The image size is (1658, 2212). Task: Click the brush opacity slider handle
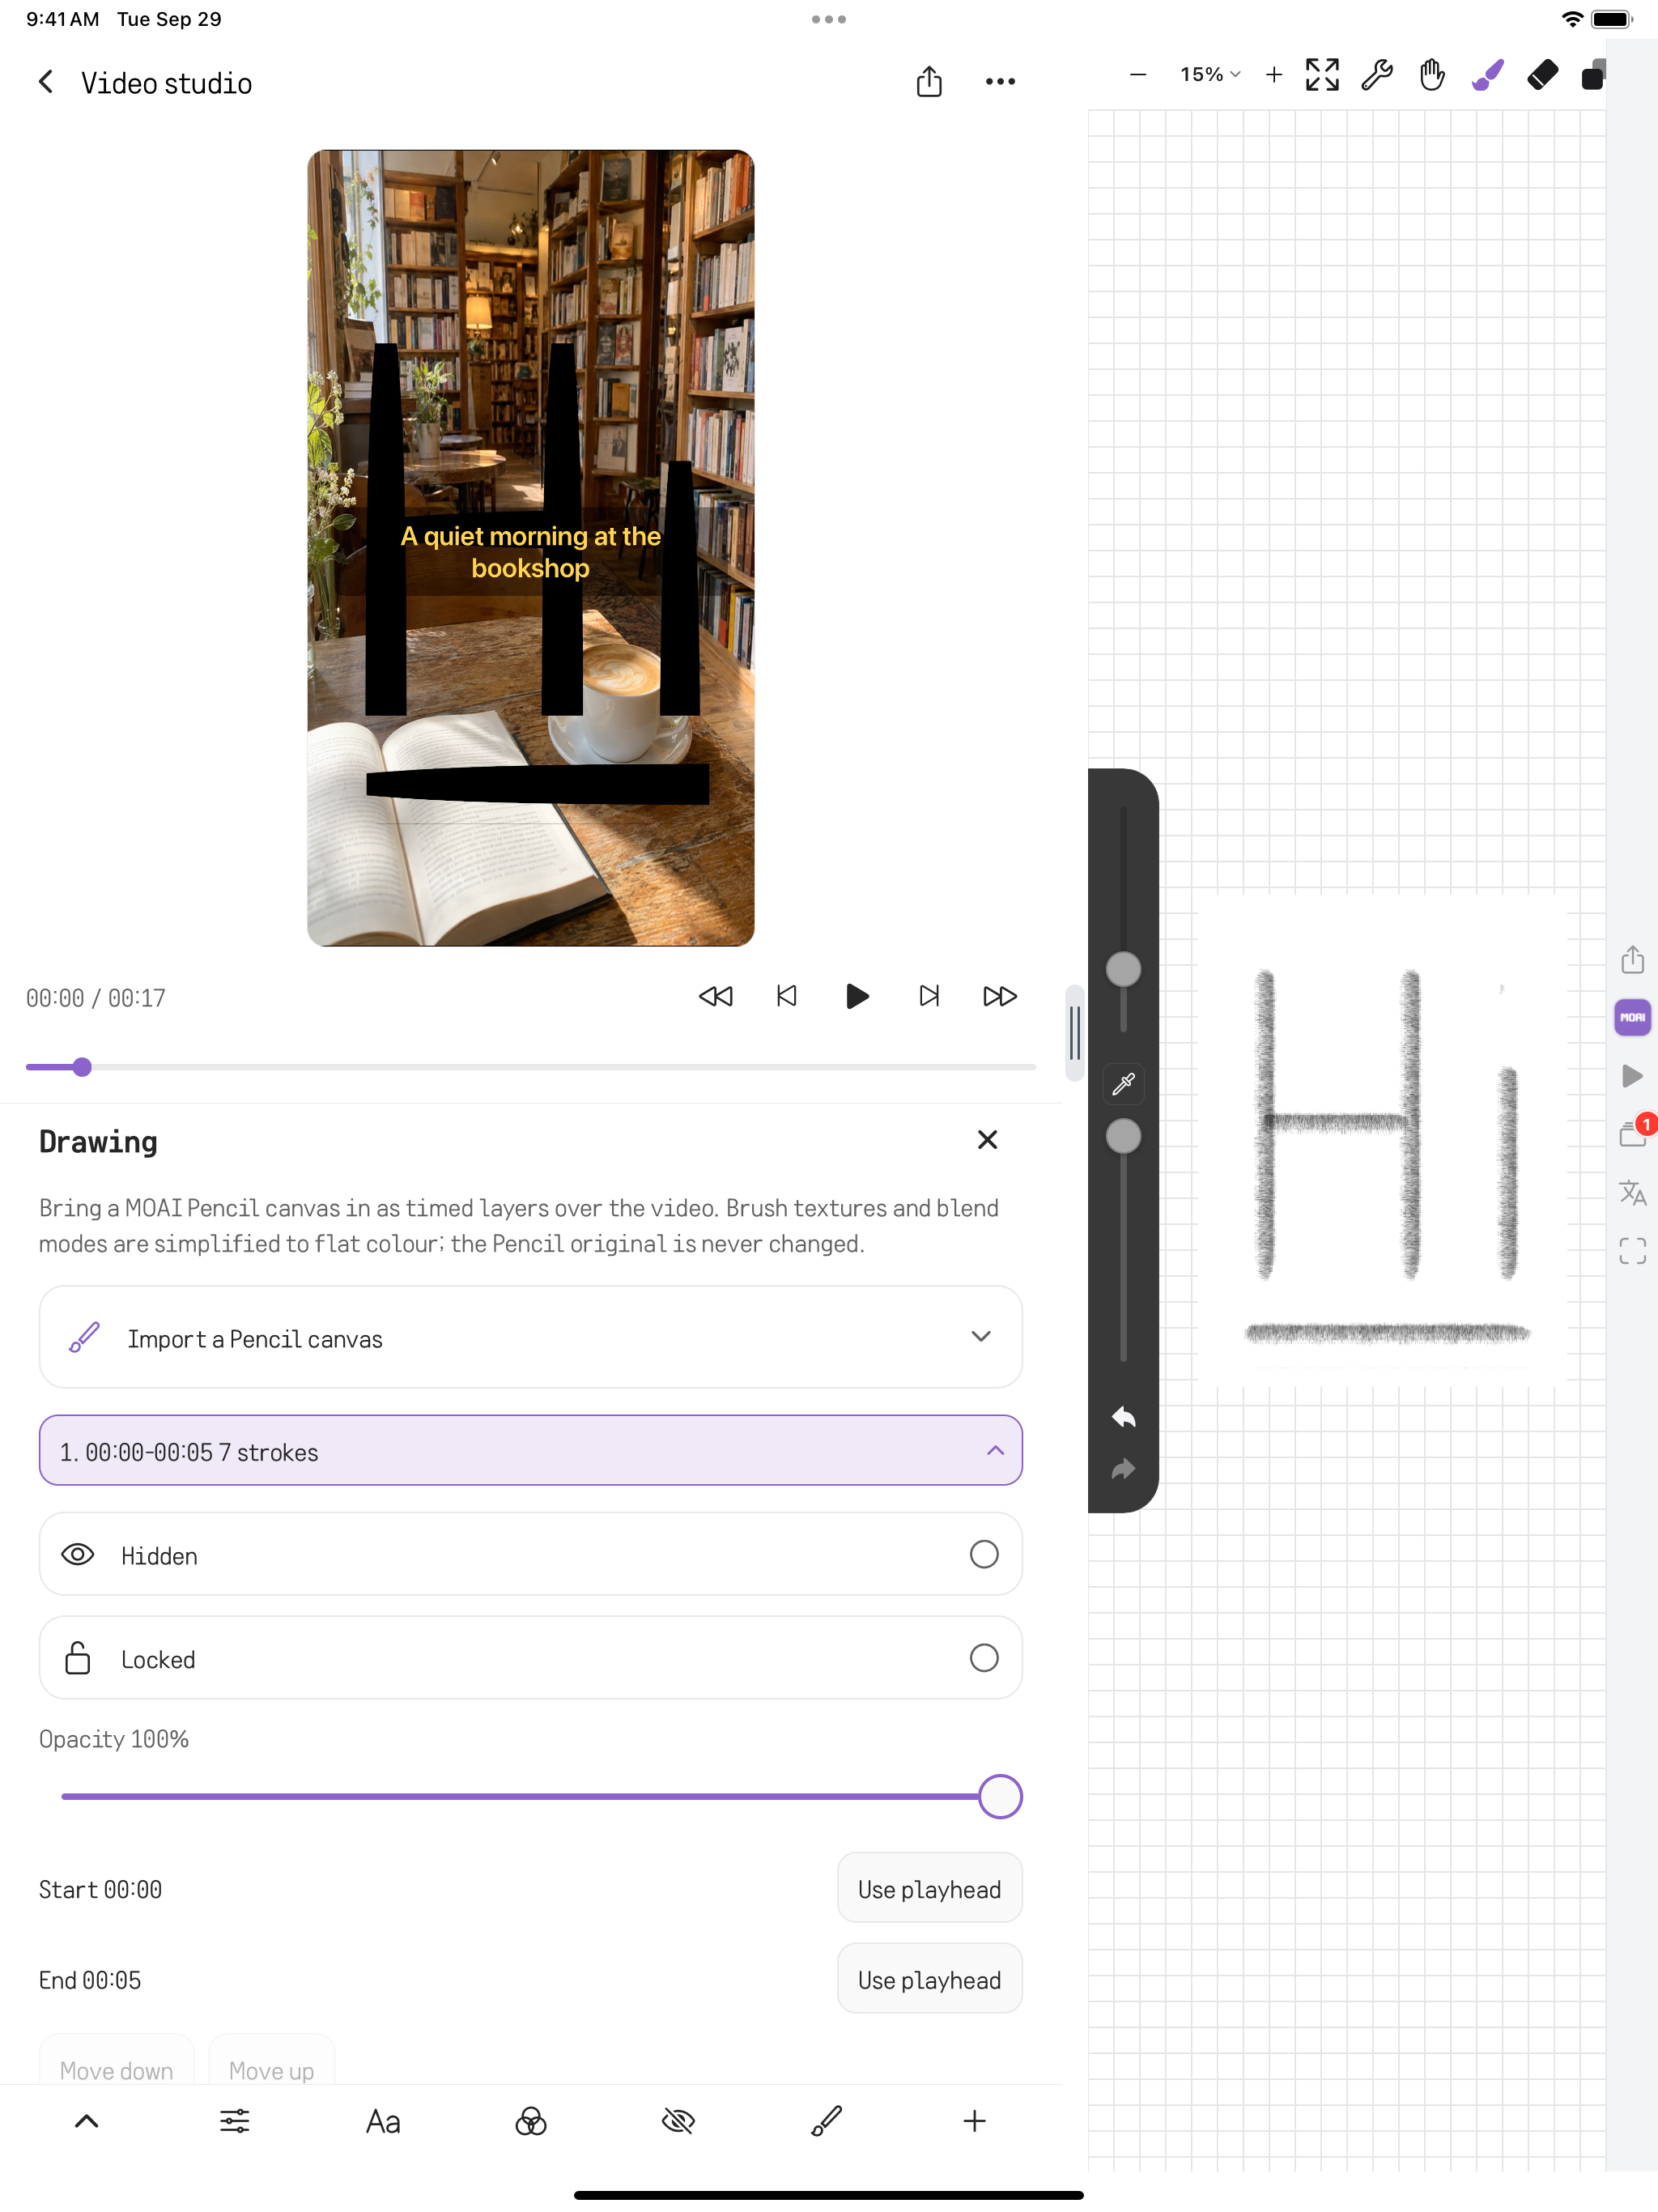[x=1123, y=1135]
